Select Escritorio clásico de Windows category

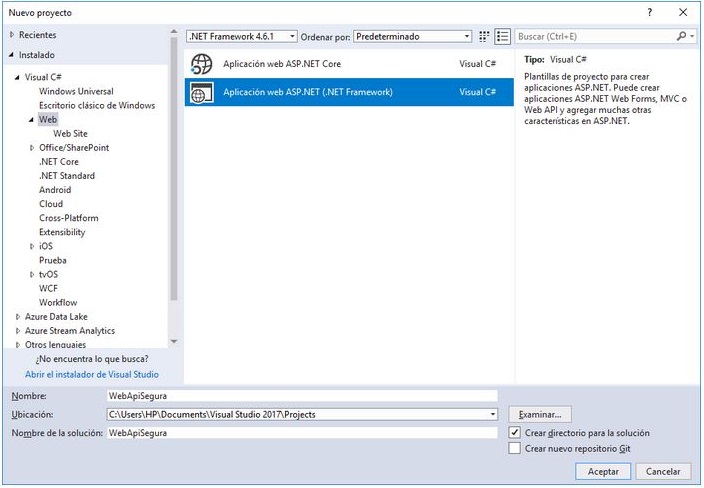click(x=97, y=105)
